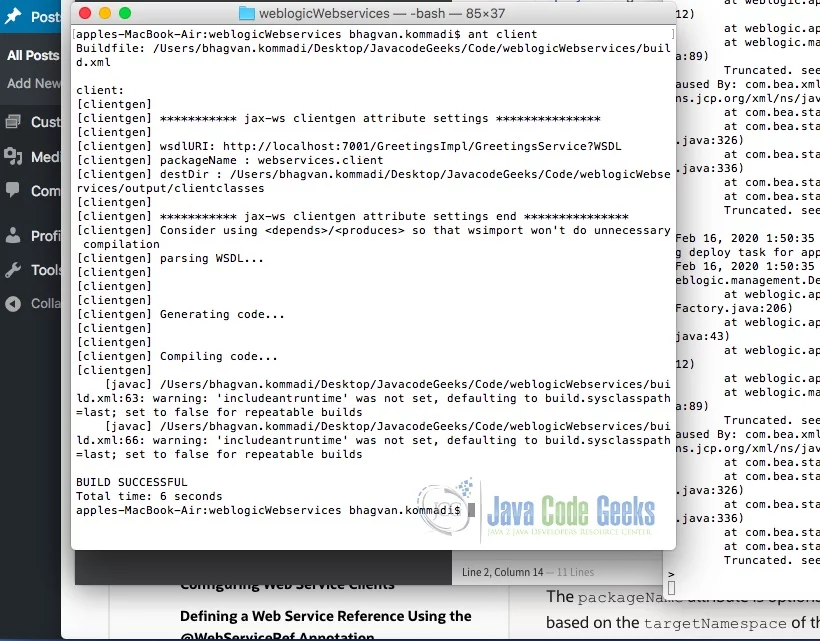Click the Collapse menu arrow icon
The image size is (820, 641).
(13, 304)
